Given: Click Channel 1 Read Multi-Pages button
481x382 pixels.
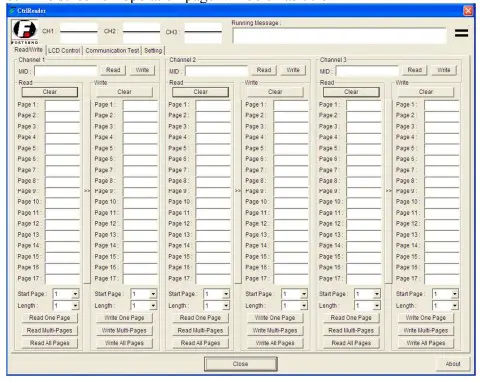Looking at the screenshot, I should [x=50, y=331].
